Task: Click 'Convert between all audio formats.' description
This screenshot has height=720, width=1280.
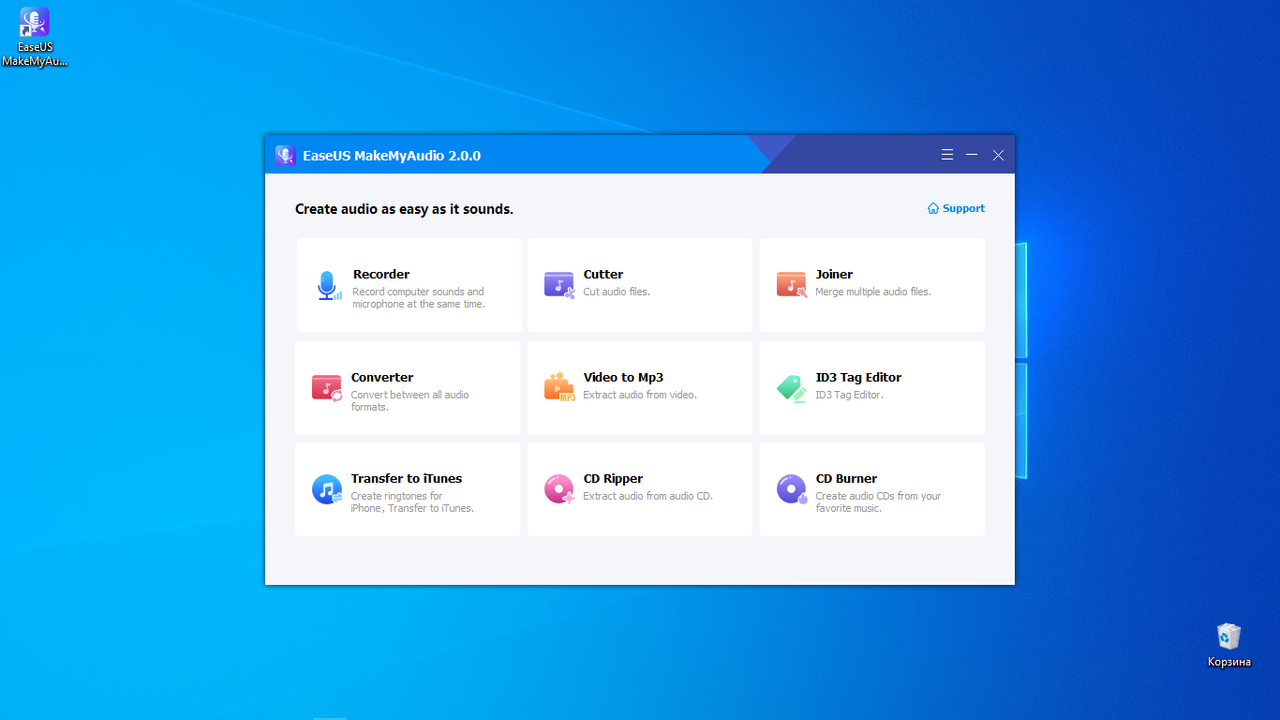Action: pos(410,401)
